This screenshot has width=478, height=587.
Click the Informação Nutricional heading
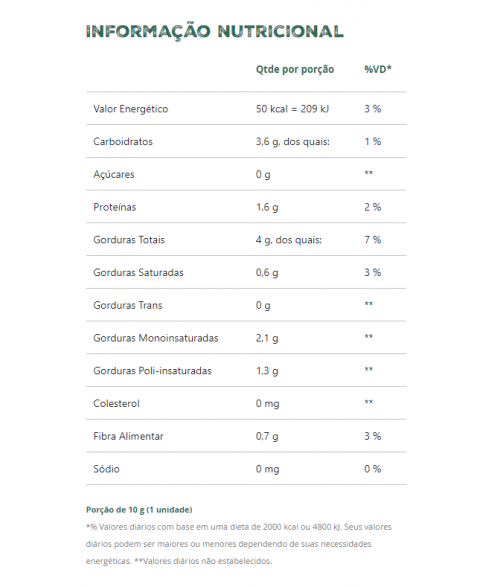coord(214,31)
